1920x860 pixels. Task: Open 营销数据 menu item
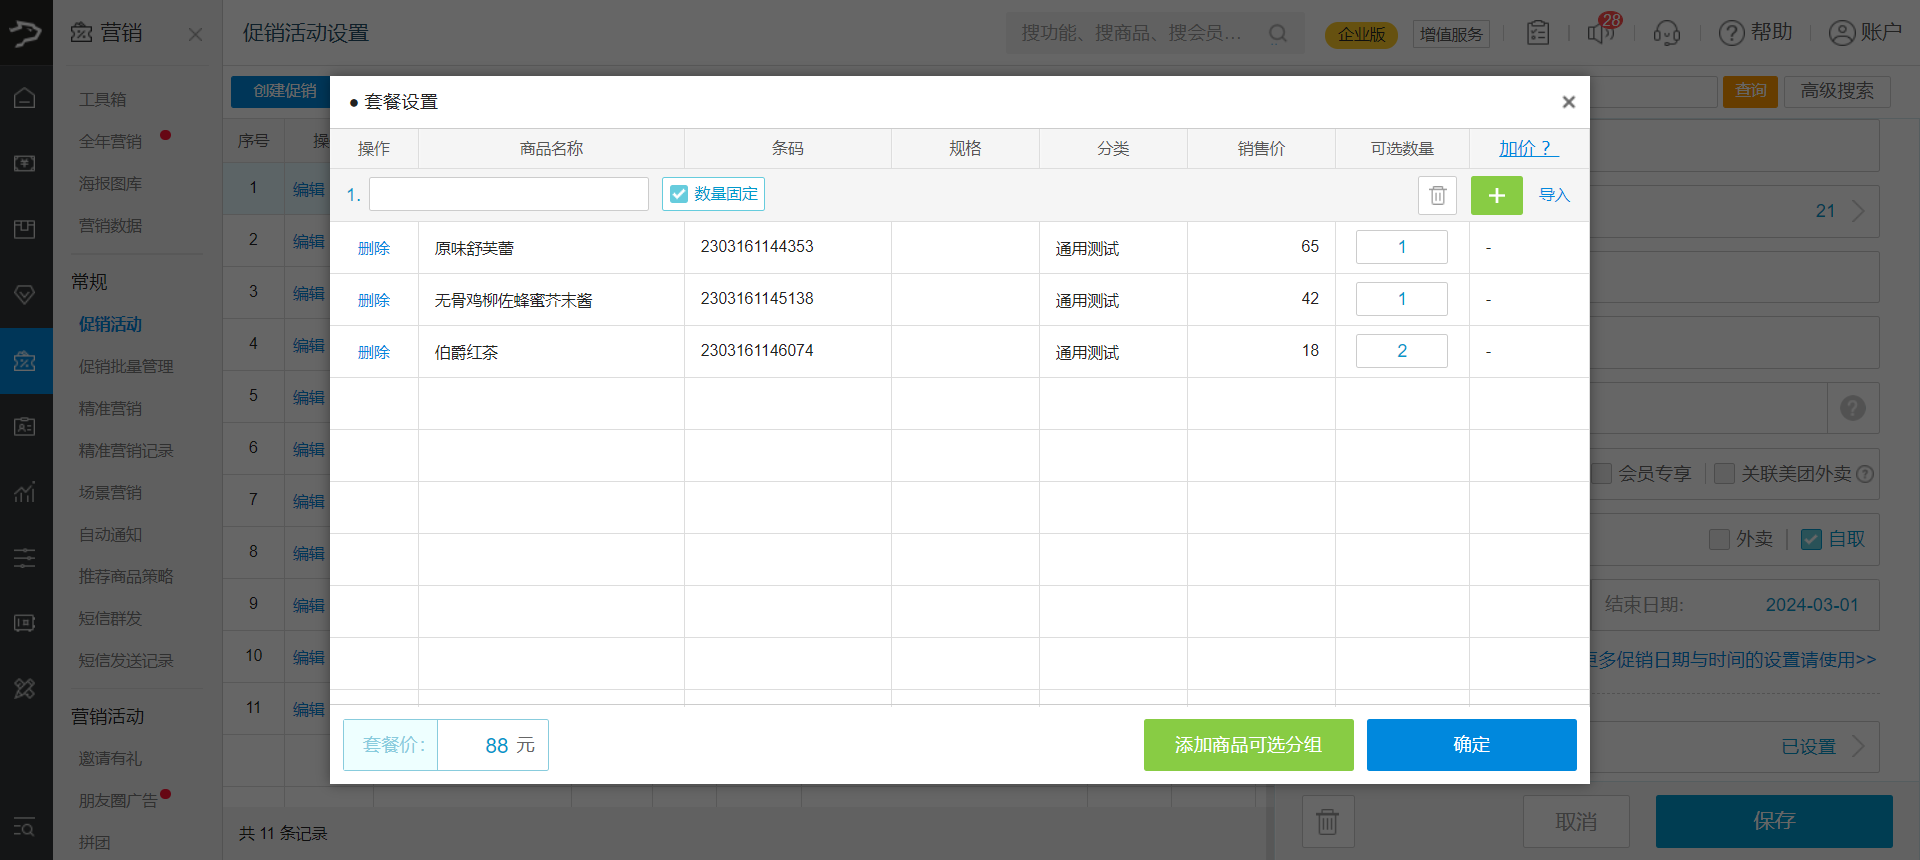click(x=111, y=225)
